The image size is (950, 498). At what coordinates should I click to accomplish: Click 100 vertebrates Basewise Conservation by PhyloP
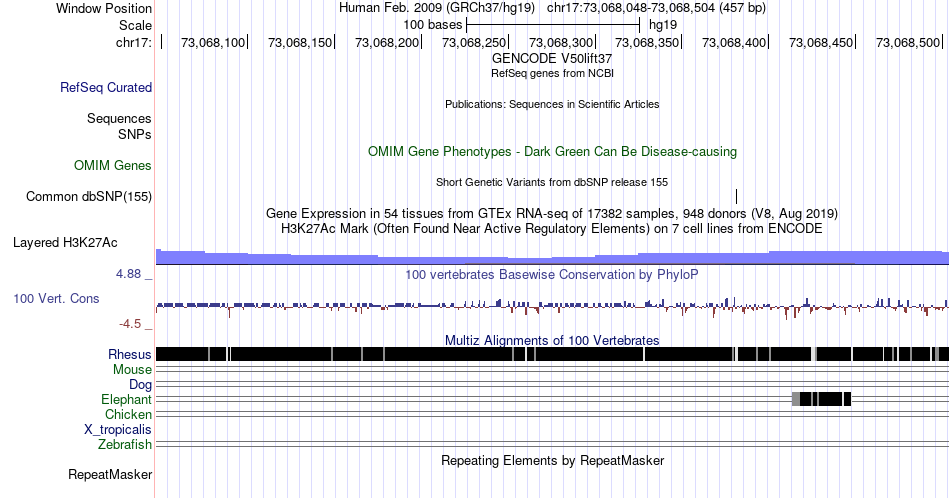[552, 274]
